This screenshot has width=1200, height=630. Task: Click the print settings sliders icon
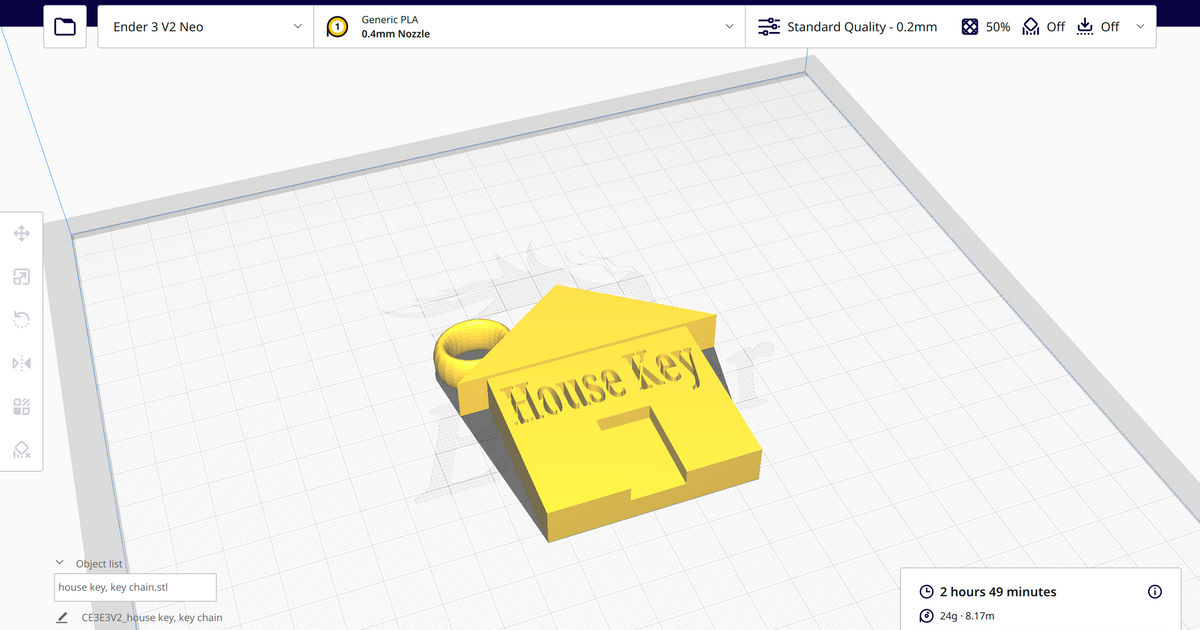[768, 26]
